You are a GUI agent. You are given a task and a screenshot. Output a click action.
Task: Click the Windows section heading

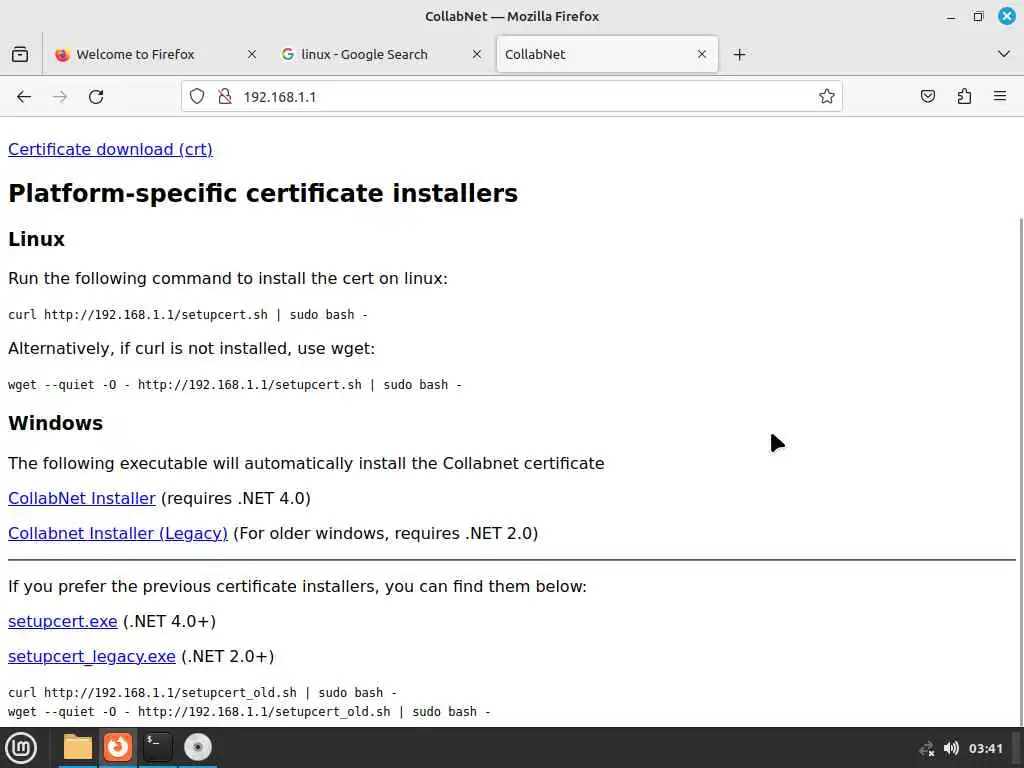[x=56, y=423]
